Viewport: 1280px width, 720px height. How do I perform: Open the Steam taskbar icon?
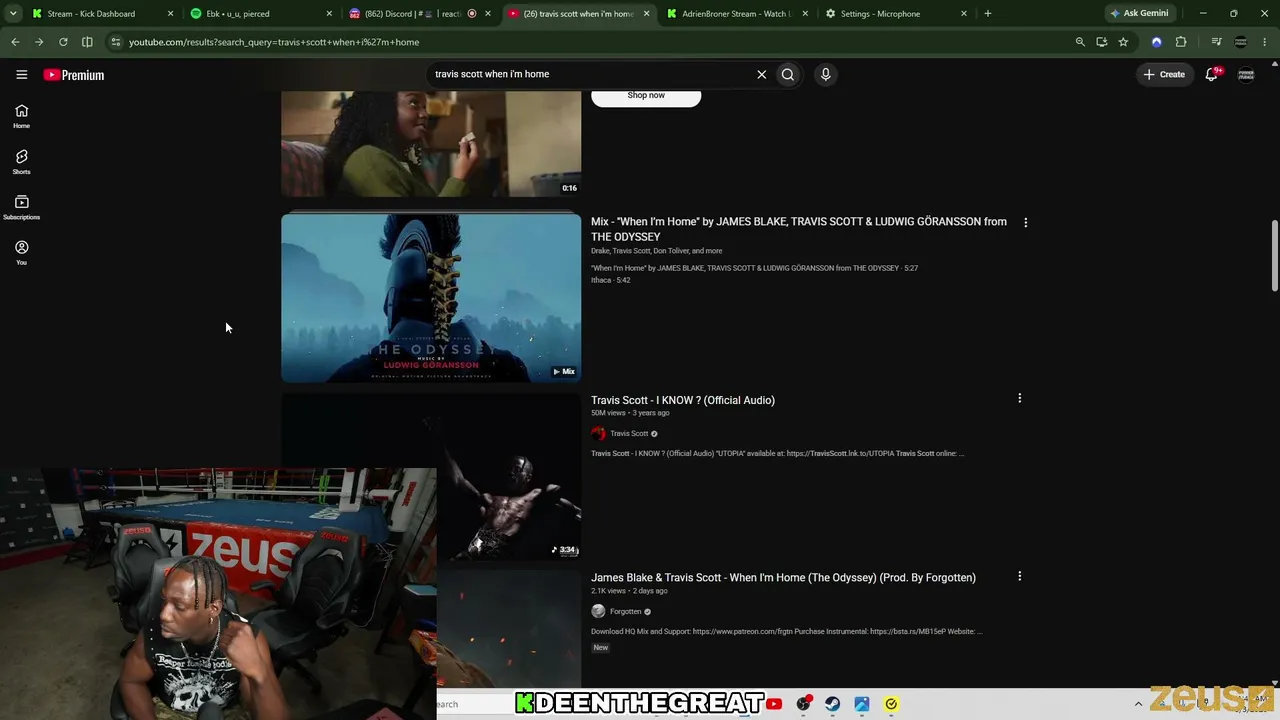click(x=832, y=704)
